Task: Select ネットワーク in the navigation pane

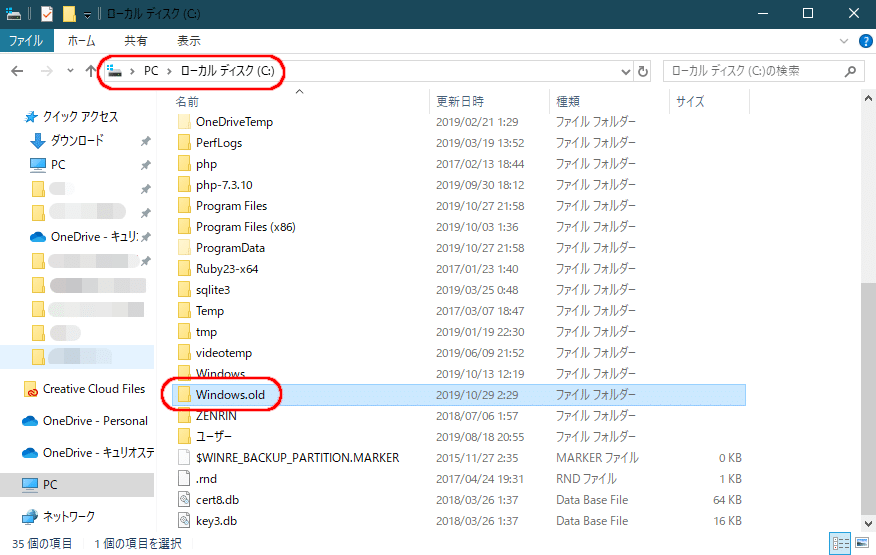Action: pos(68,516)
